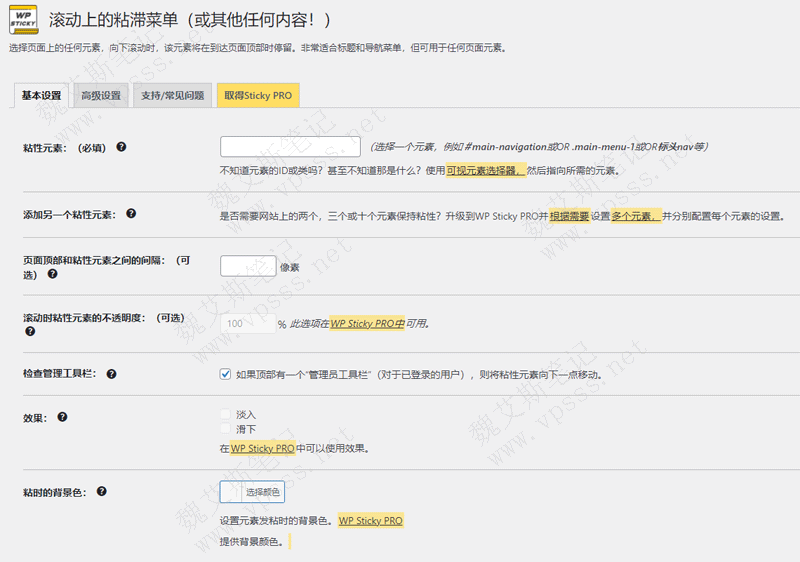Screen dimensions: 800x562
Task: Open the 可视元素选择器 link
Action: coord(486,170)
